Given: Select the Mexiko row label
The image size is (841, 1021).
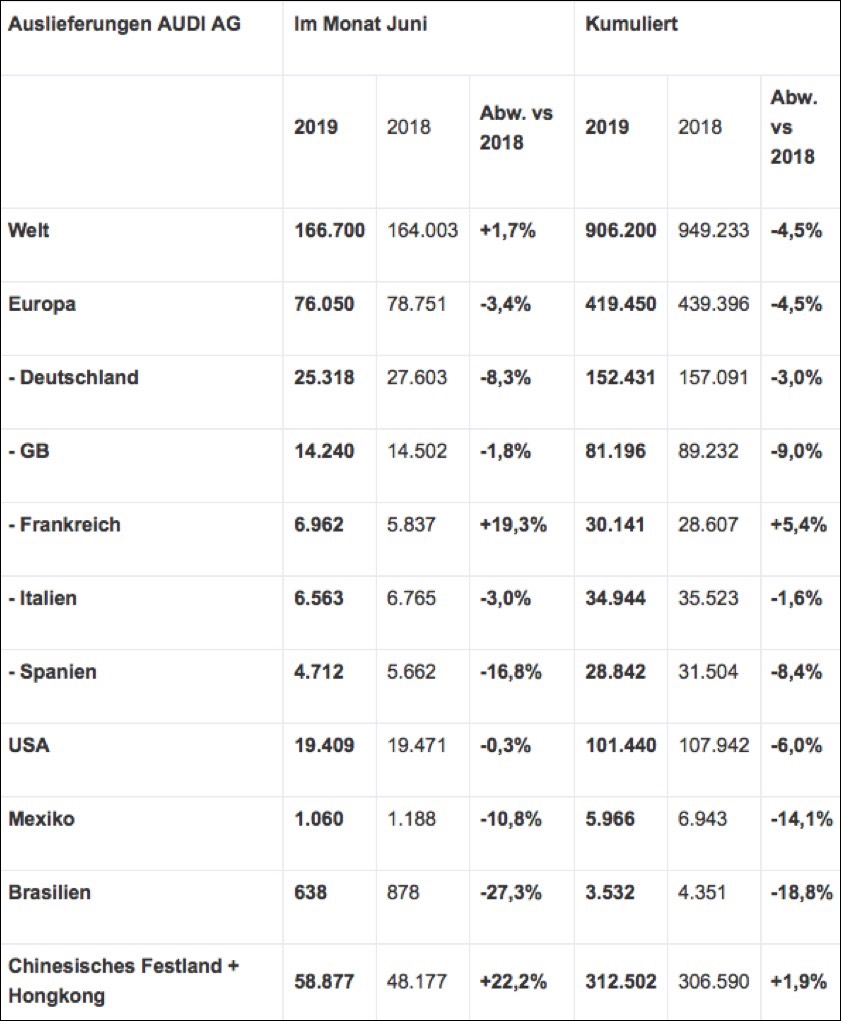Looking at the screenshot, I should coord(42,819).
